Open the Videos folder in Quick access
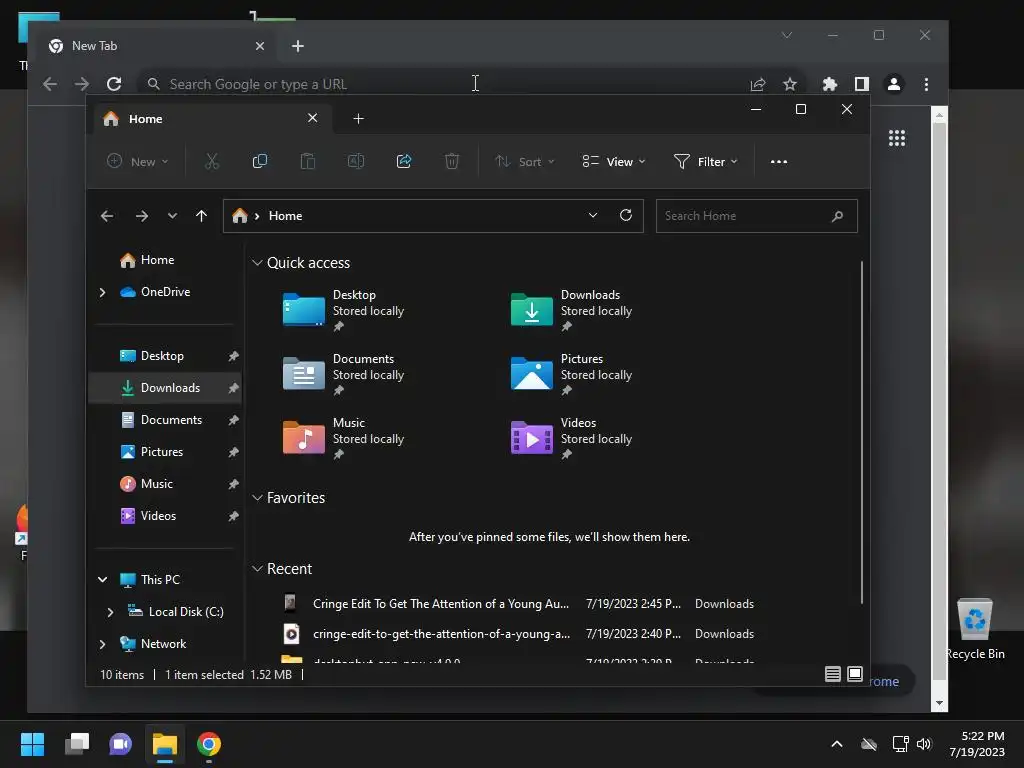This screenshot has height=768, width=1024. [571, 438]
